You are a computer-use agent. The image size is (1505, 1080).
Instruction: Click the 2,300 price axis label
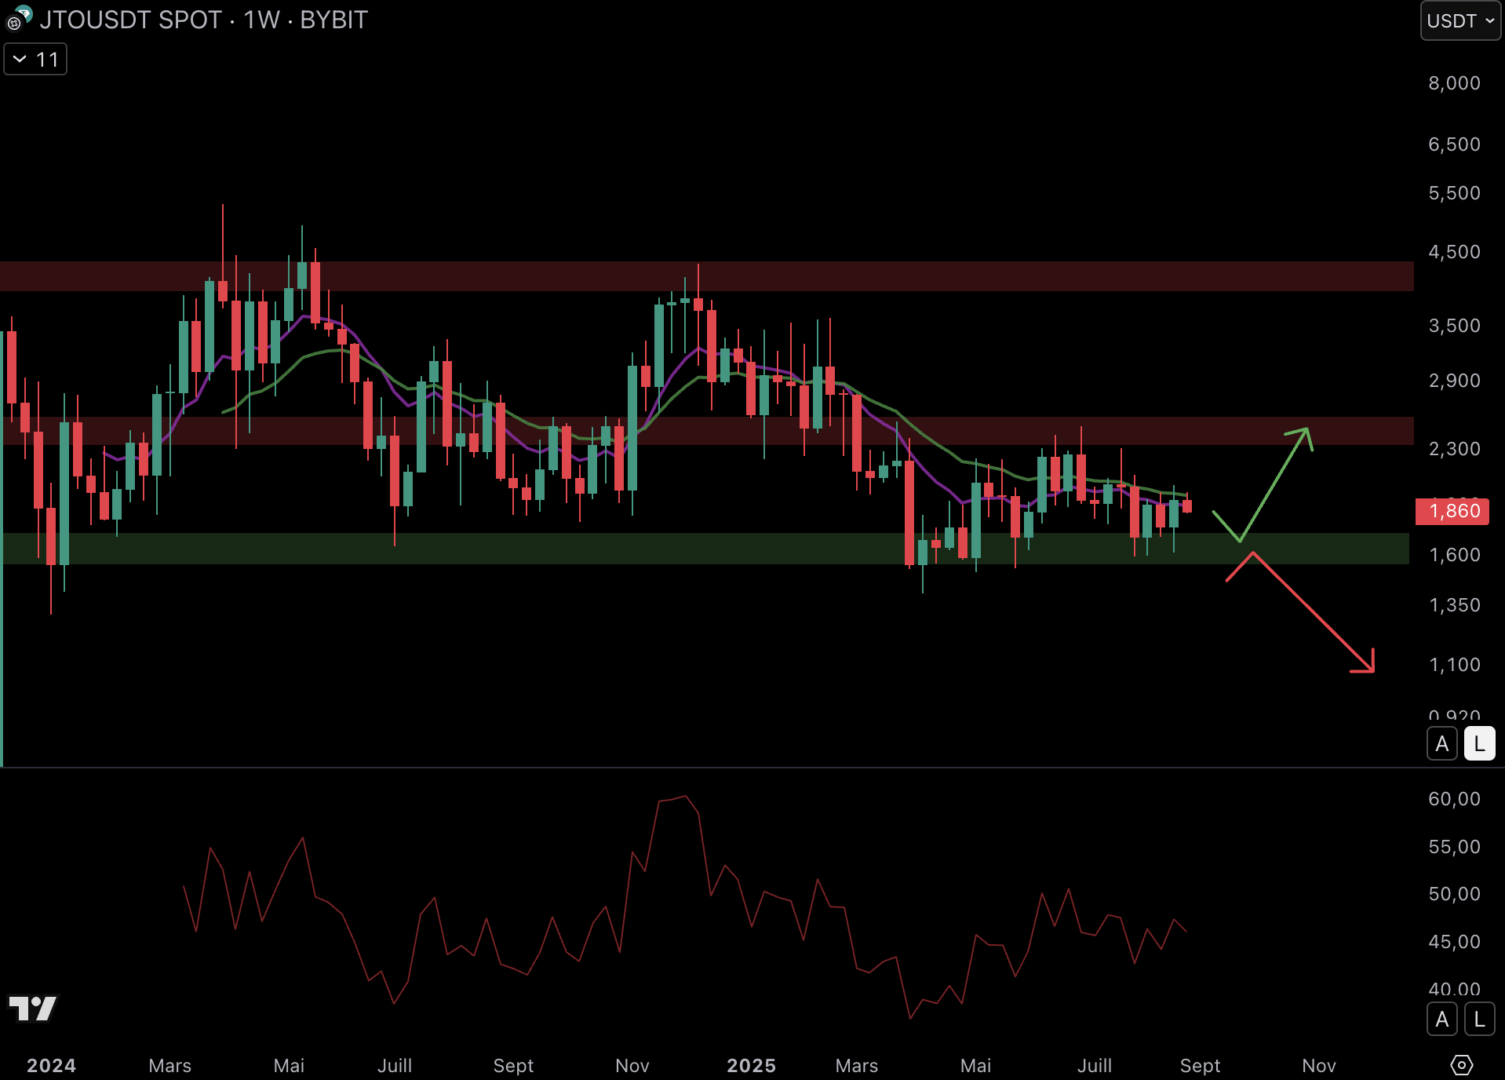pos(1454,449)
